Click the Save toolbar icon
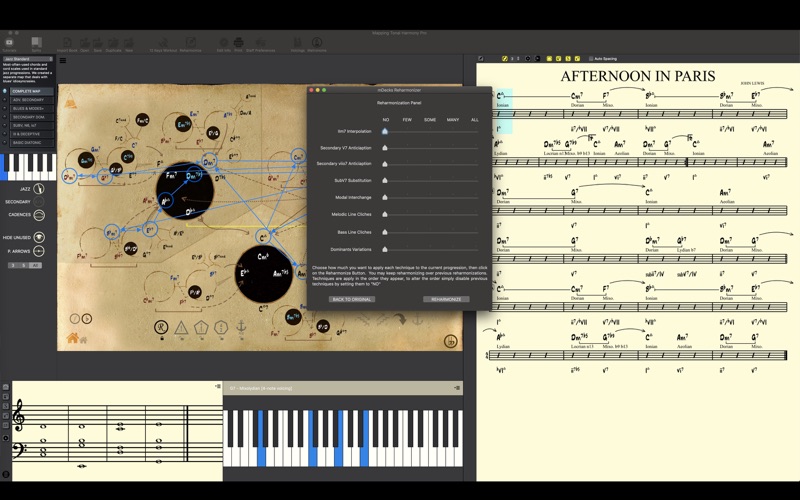The height and width of the screenshot is (500, 800). click(x=98, y=44)
